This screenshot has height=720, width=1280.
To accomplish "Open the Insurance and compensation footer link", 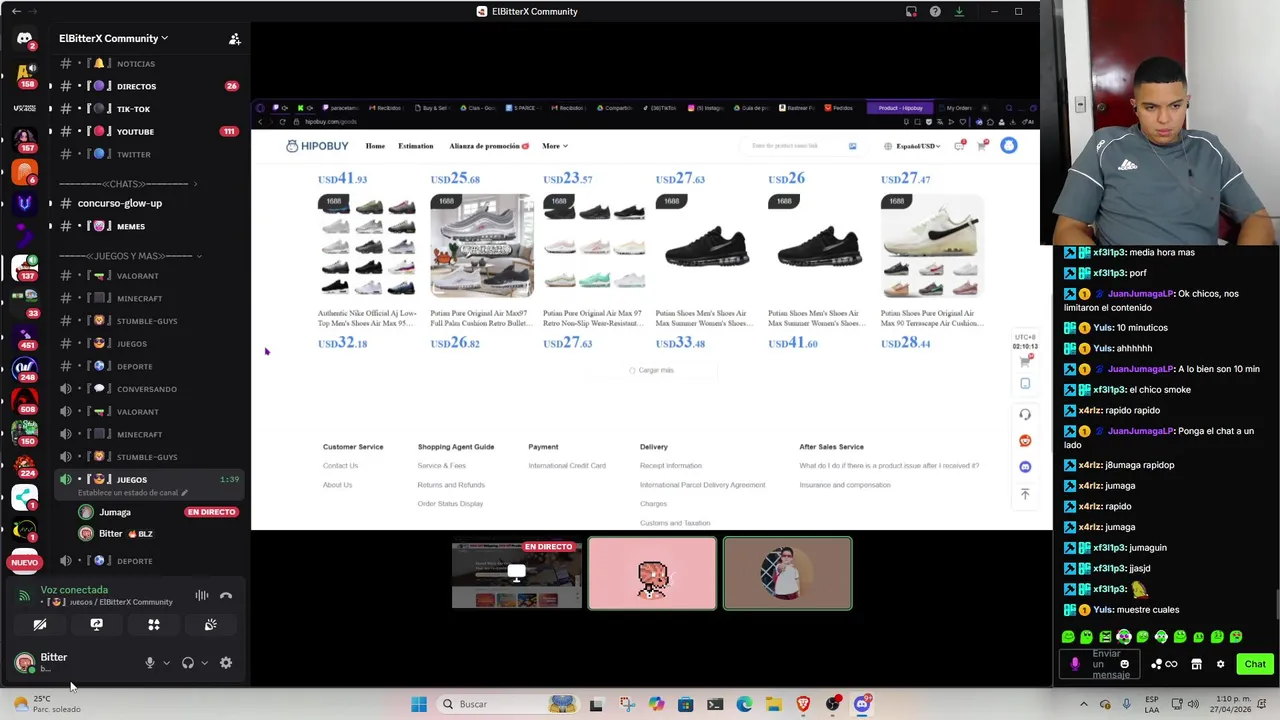I will [845, 485].
